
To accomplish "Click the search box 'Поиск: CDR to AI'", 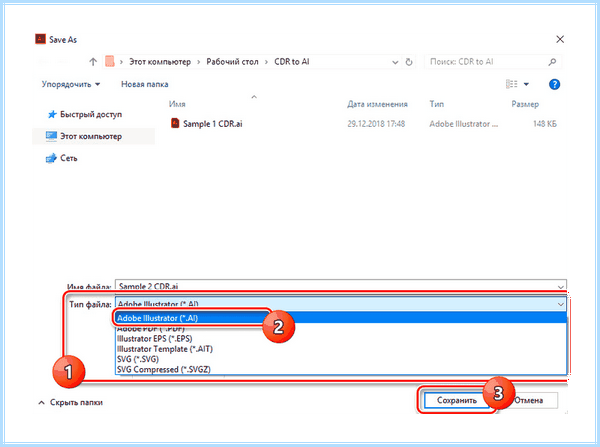I will [x=493, y=62].
